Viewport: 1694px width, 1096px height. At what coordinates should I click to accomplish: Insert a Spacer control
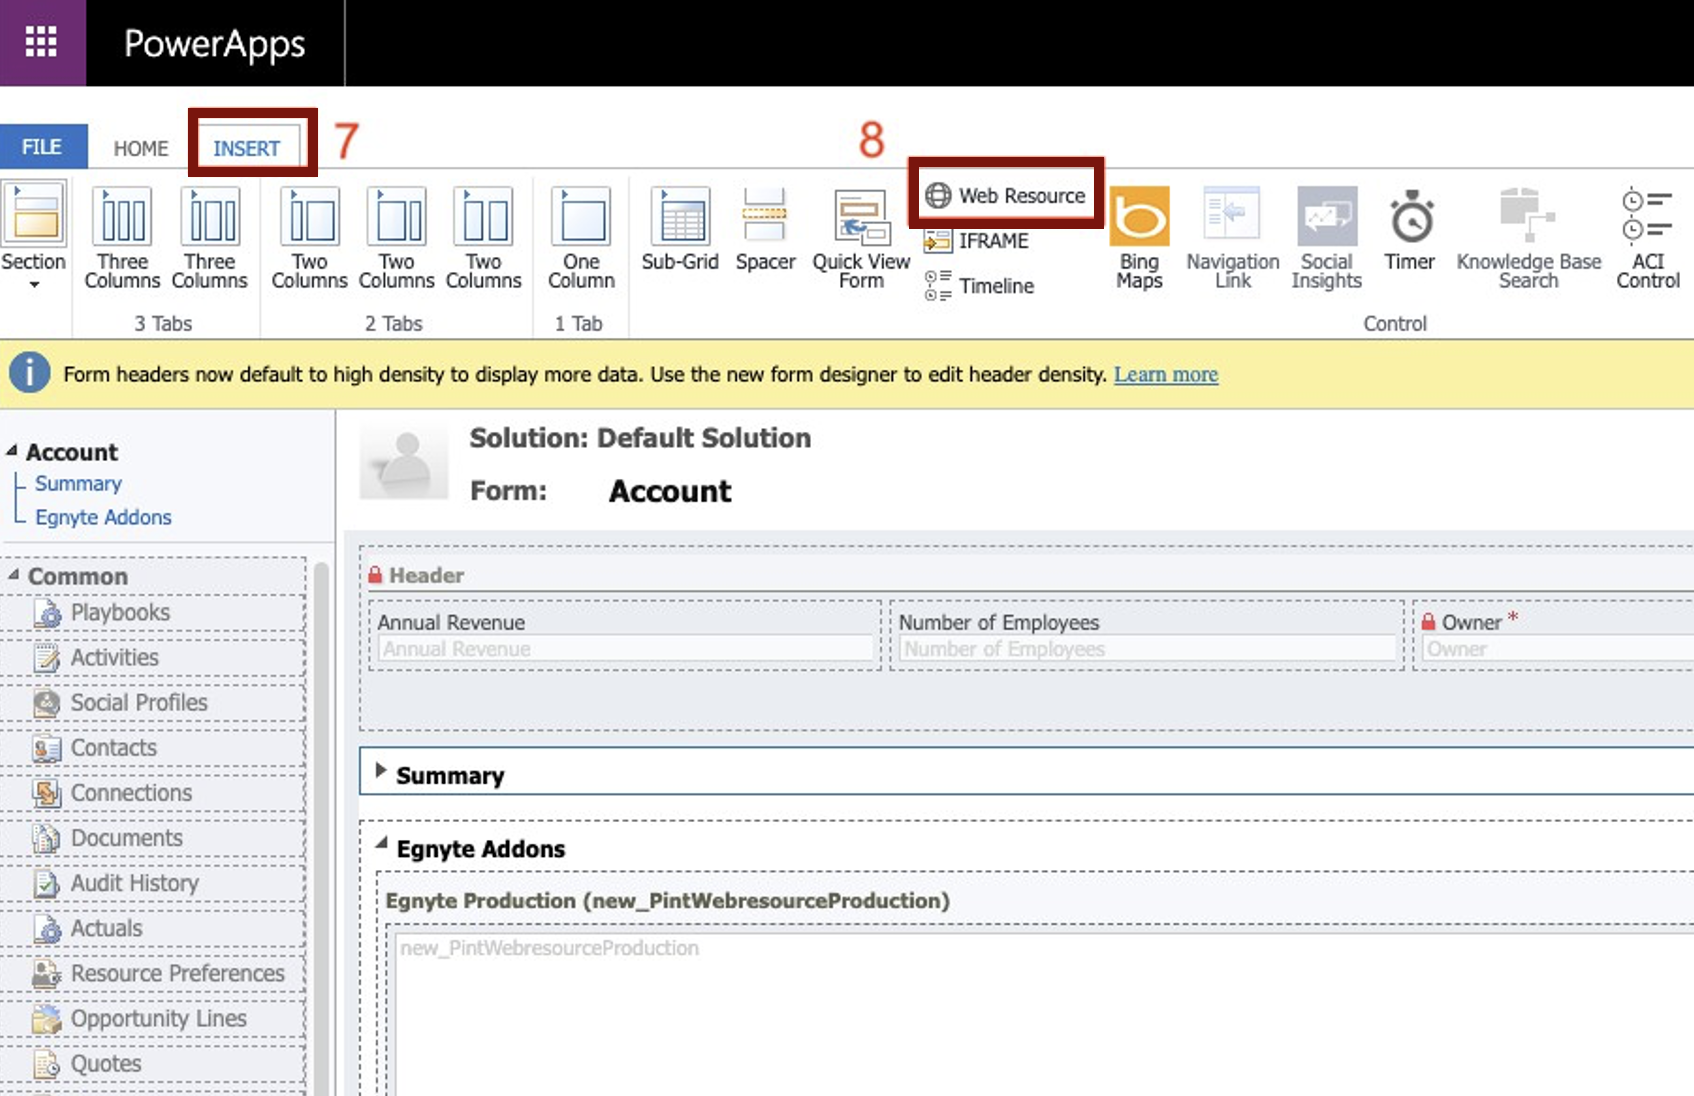point(765,229)
